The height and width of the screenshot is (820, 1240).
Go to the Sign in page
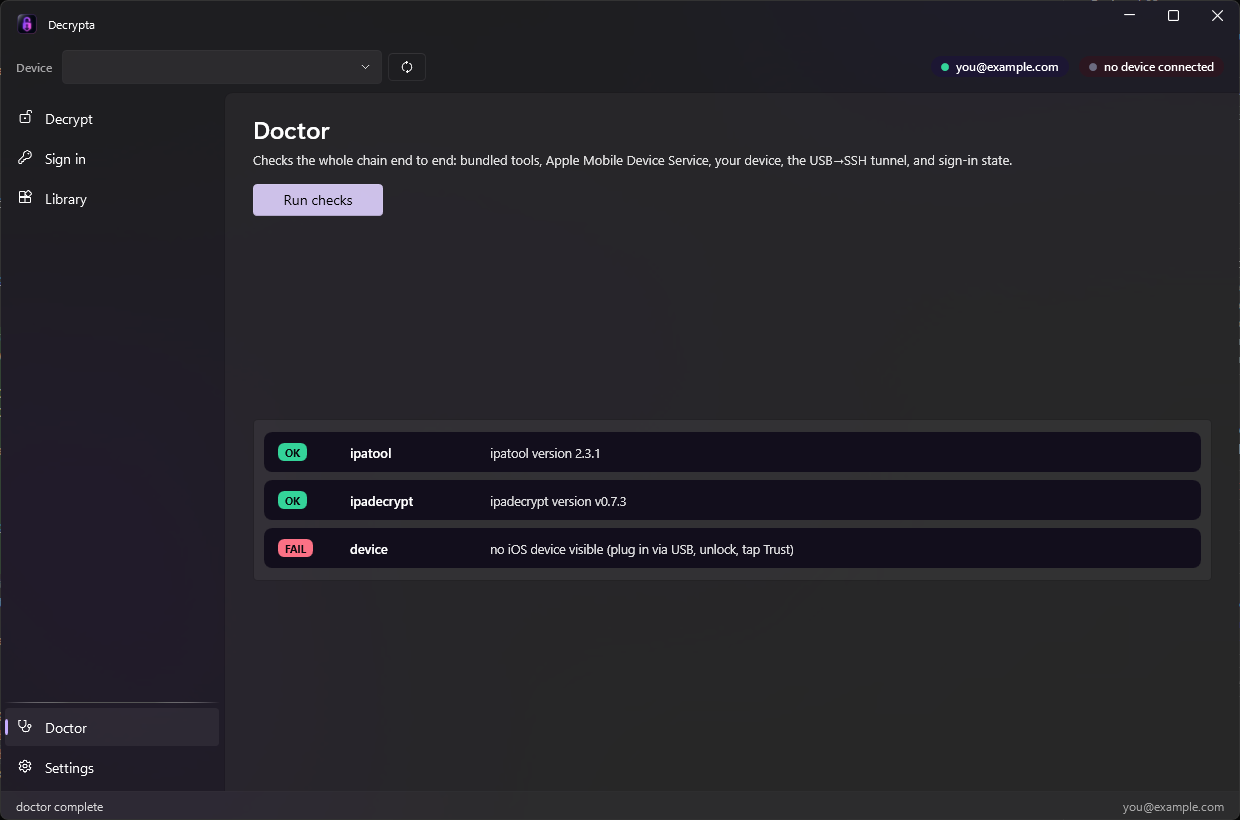pyautogui.click(x=112, y=159)
